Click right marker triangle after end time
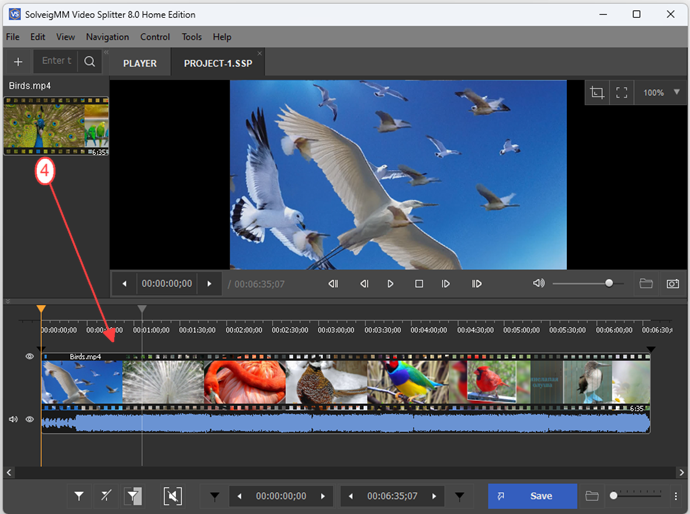 459,496
